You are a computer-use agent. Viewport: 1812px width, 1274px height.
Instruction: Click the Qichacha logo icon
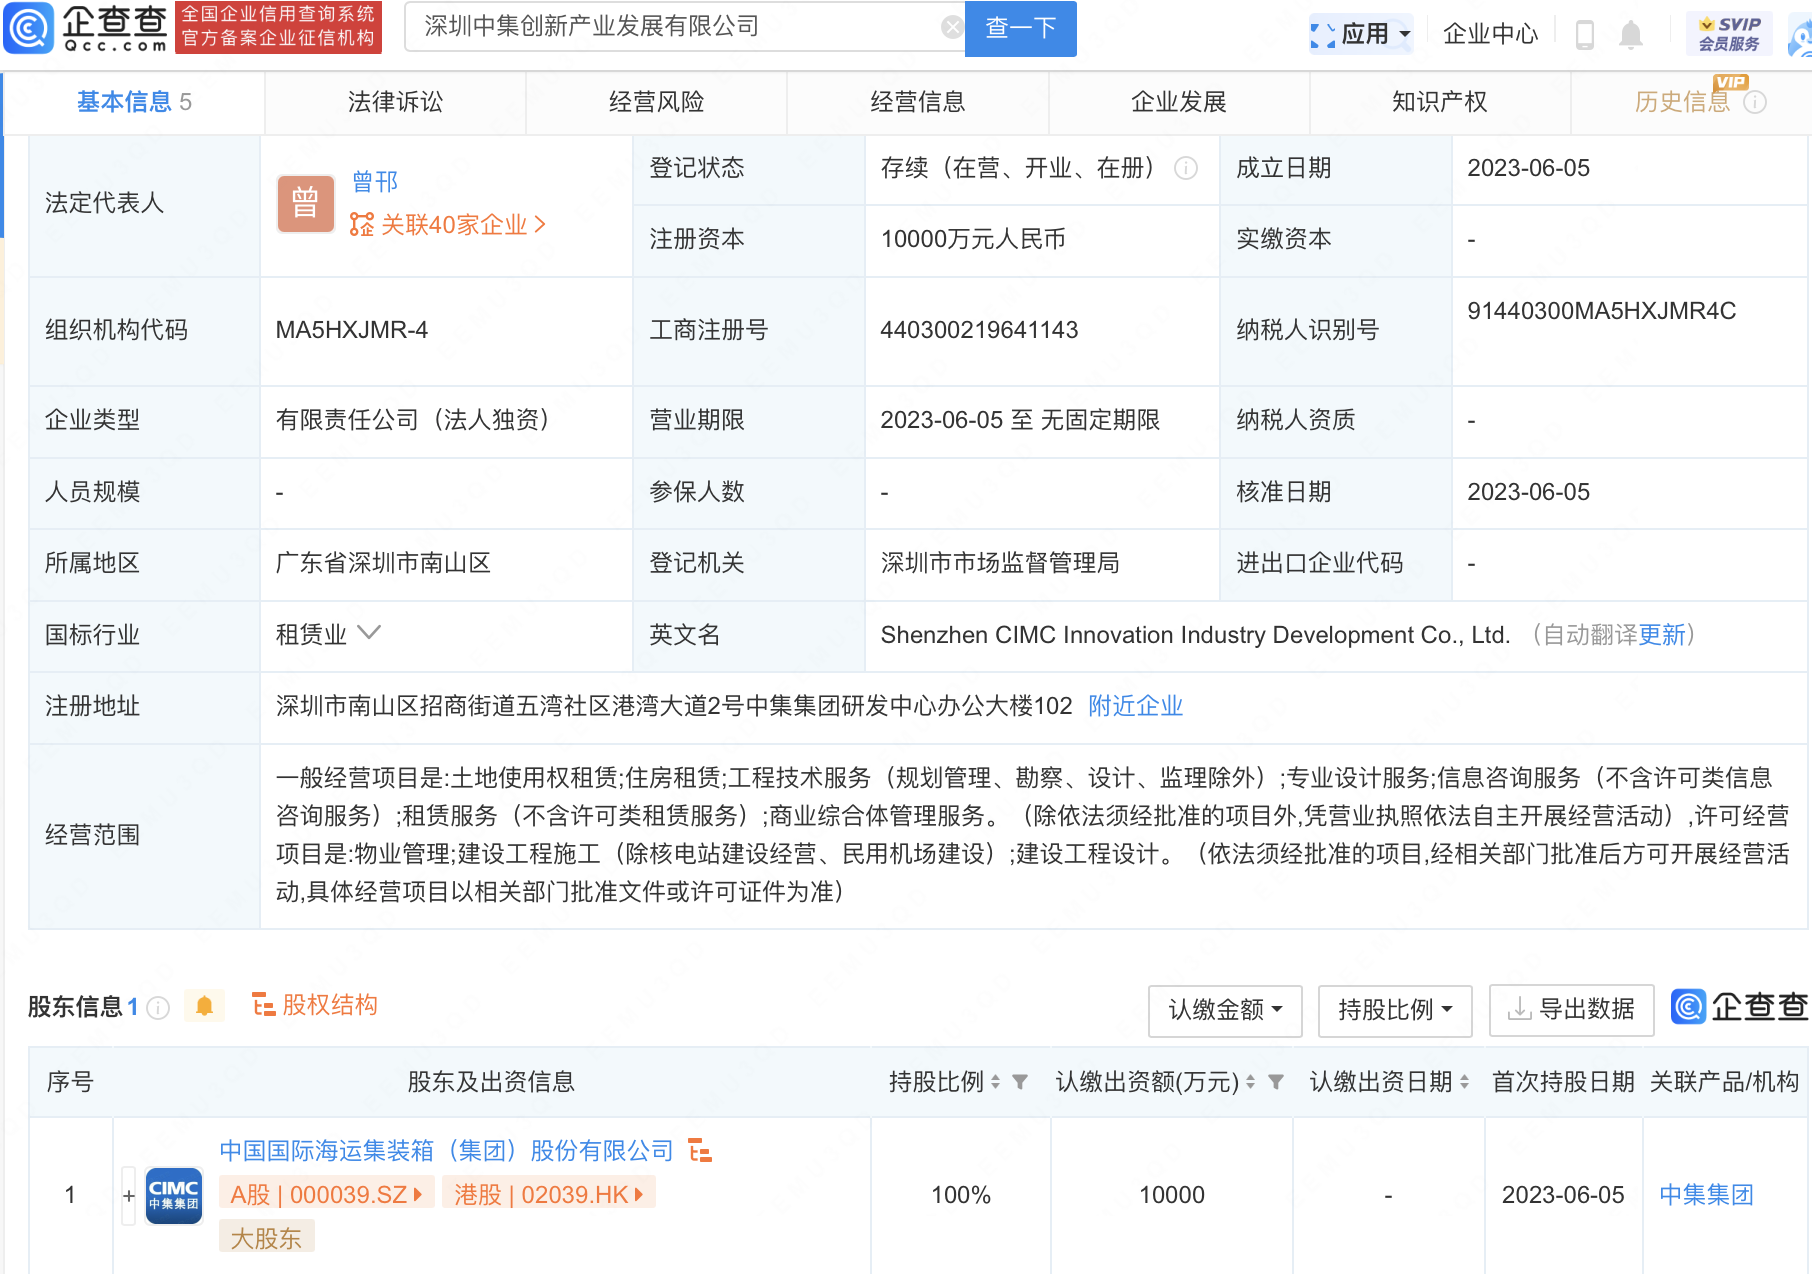point(28,28)
